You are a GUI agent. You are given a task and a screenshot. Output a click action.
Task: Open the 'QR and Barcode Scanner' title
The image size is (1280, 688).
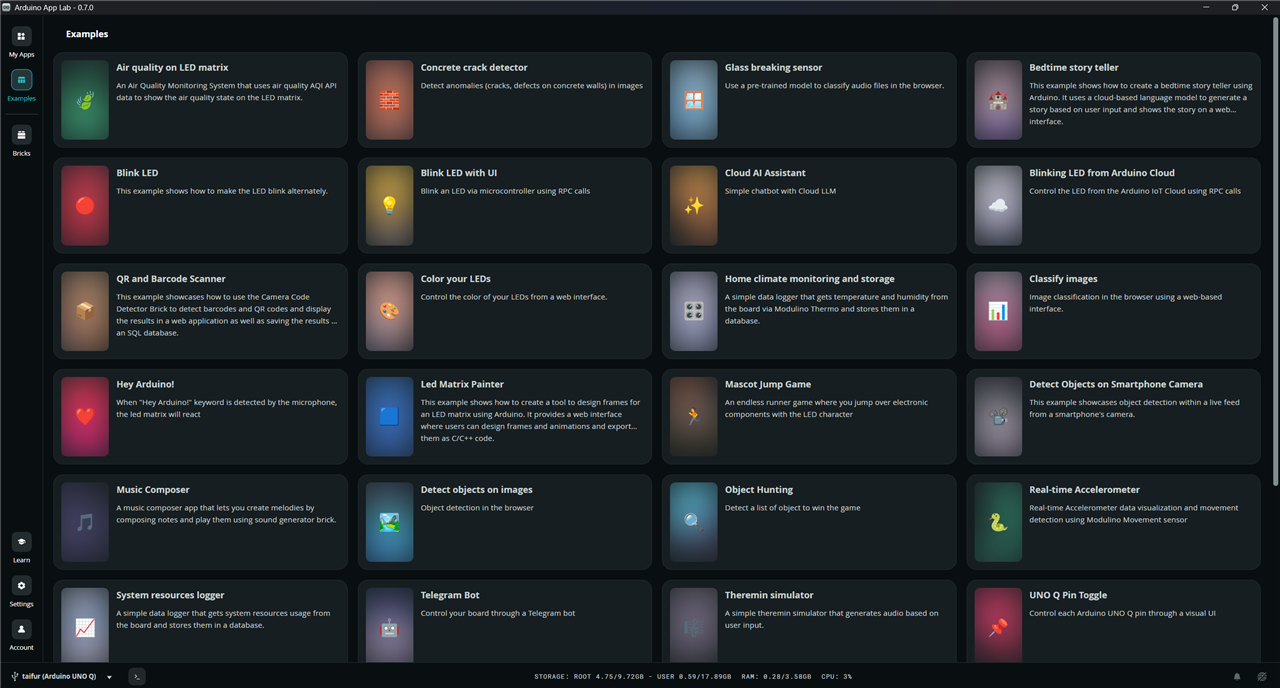click(x=171, y=279)
